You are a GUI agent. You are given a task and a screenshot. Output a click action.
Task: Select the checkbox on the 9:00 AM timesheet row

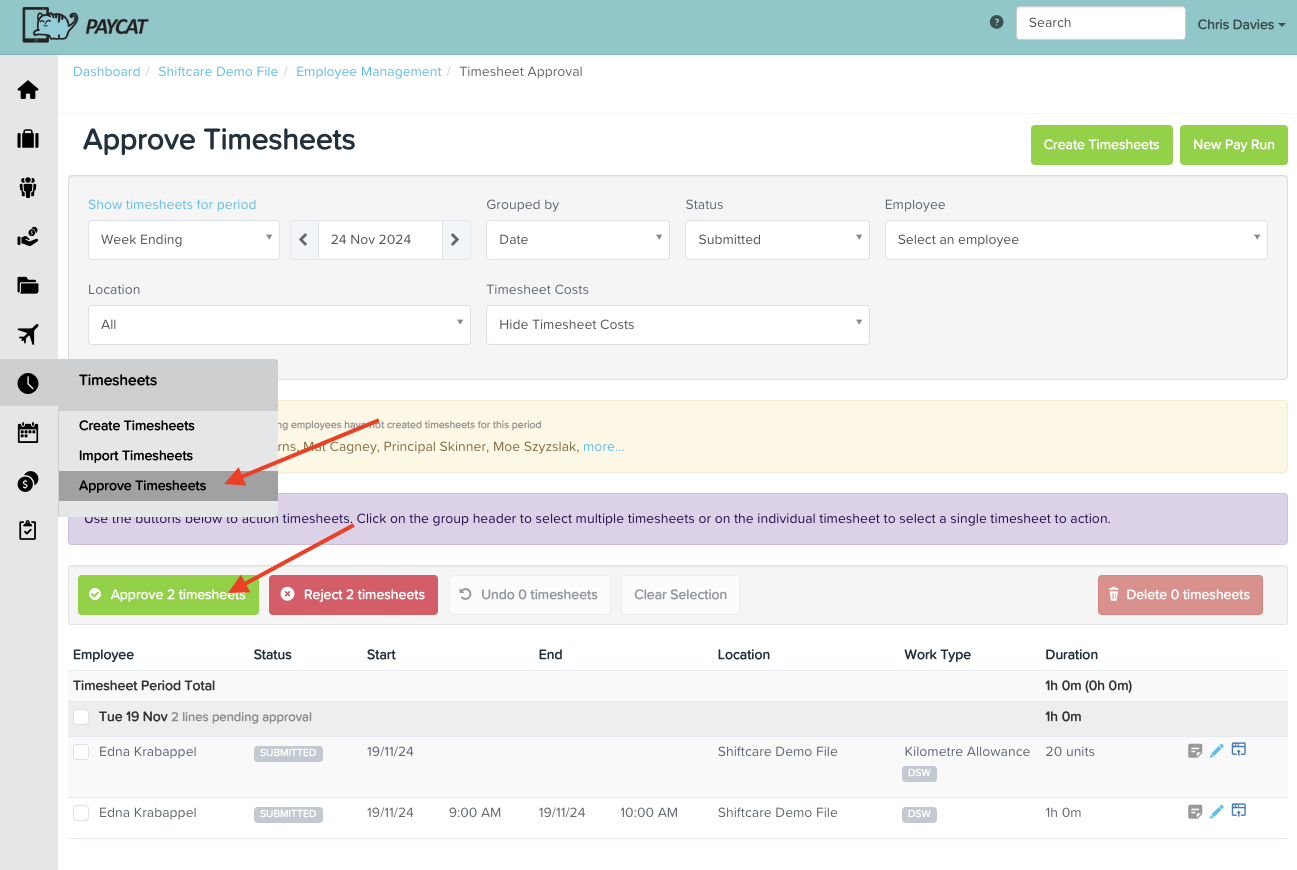[x=81, y=812]
